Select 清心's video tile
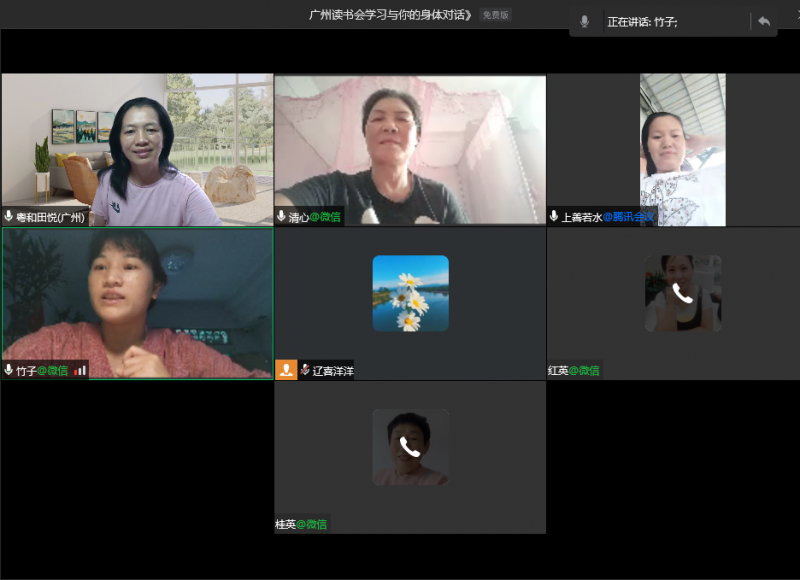This screenshot has width=800, height=580. 410,150
